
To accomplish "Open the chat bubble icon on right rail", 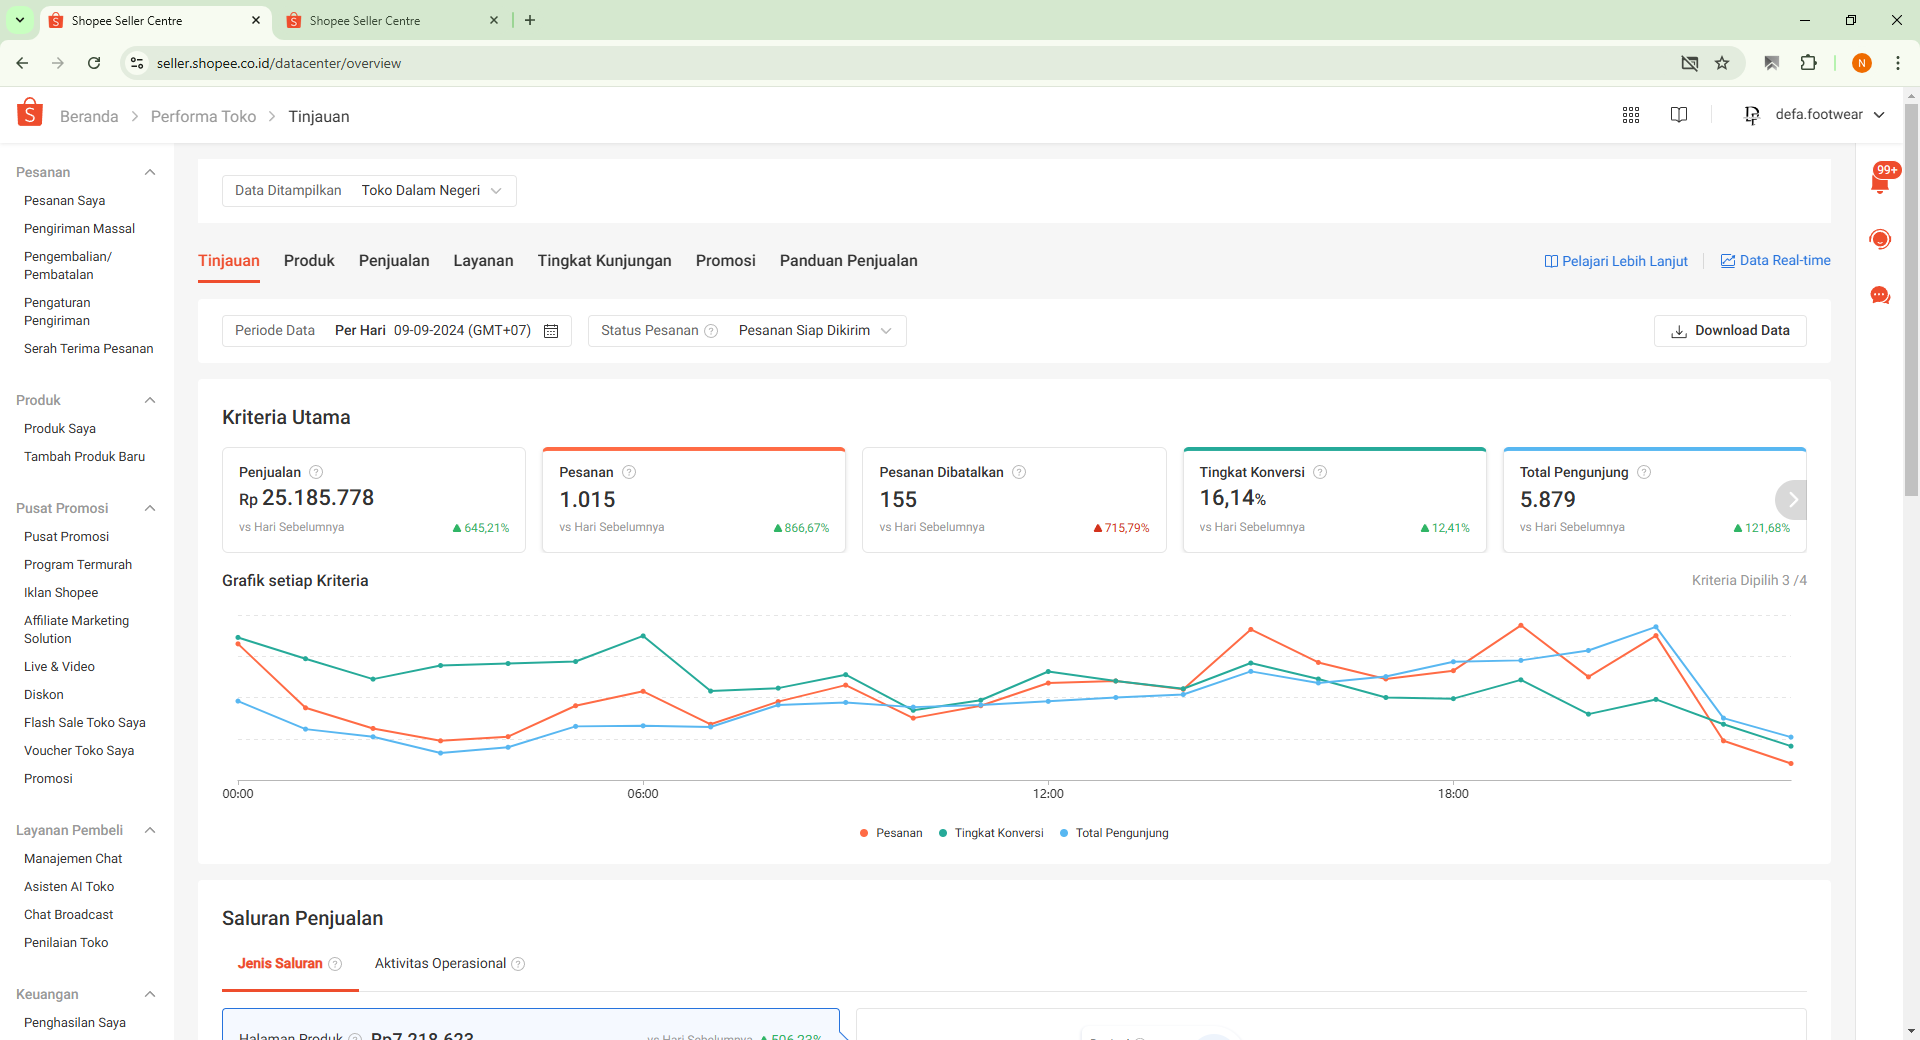I will point(1880,296).
